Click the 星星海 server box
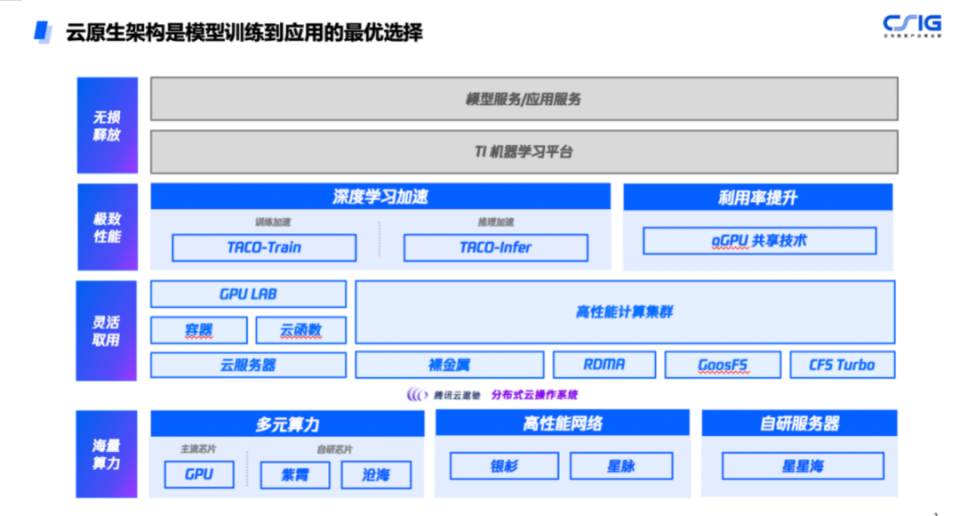Image resolution: width=960 pixels, height=516 pixels. point(802,466)
